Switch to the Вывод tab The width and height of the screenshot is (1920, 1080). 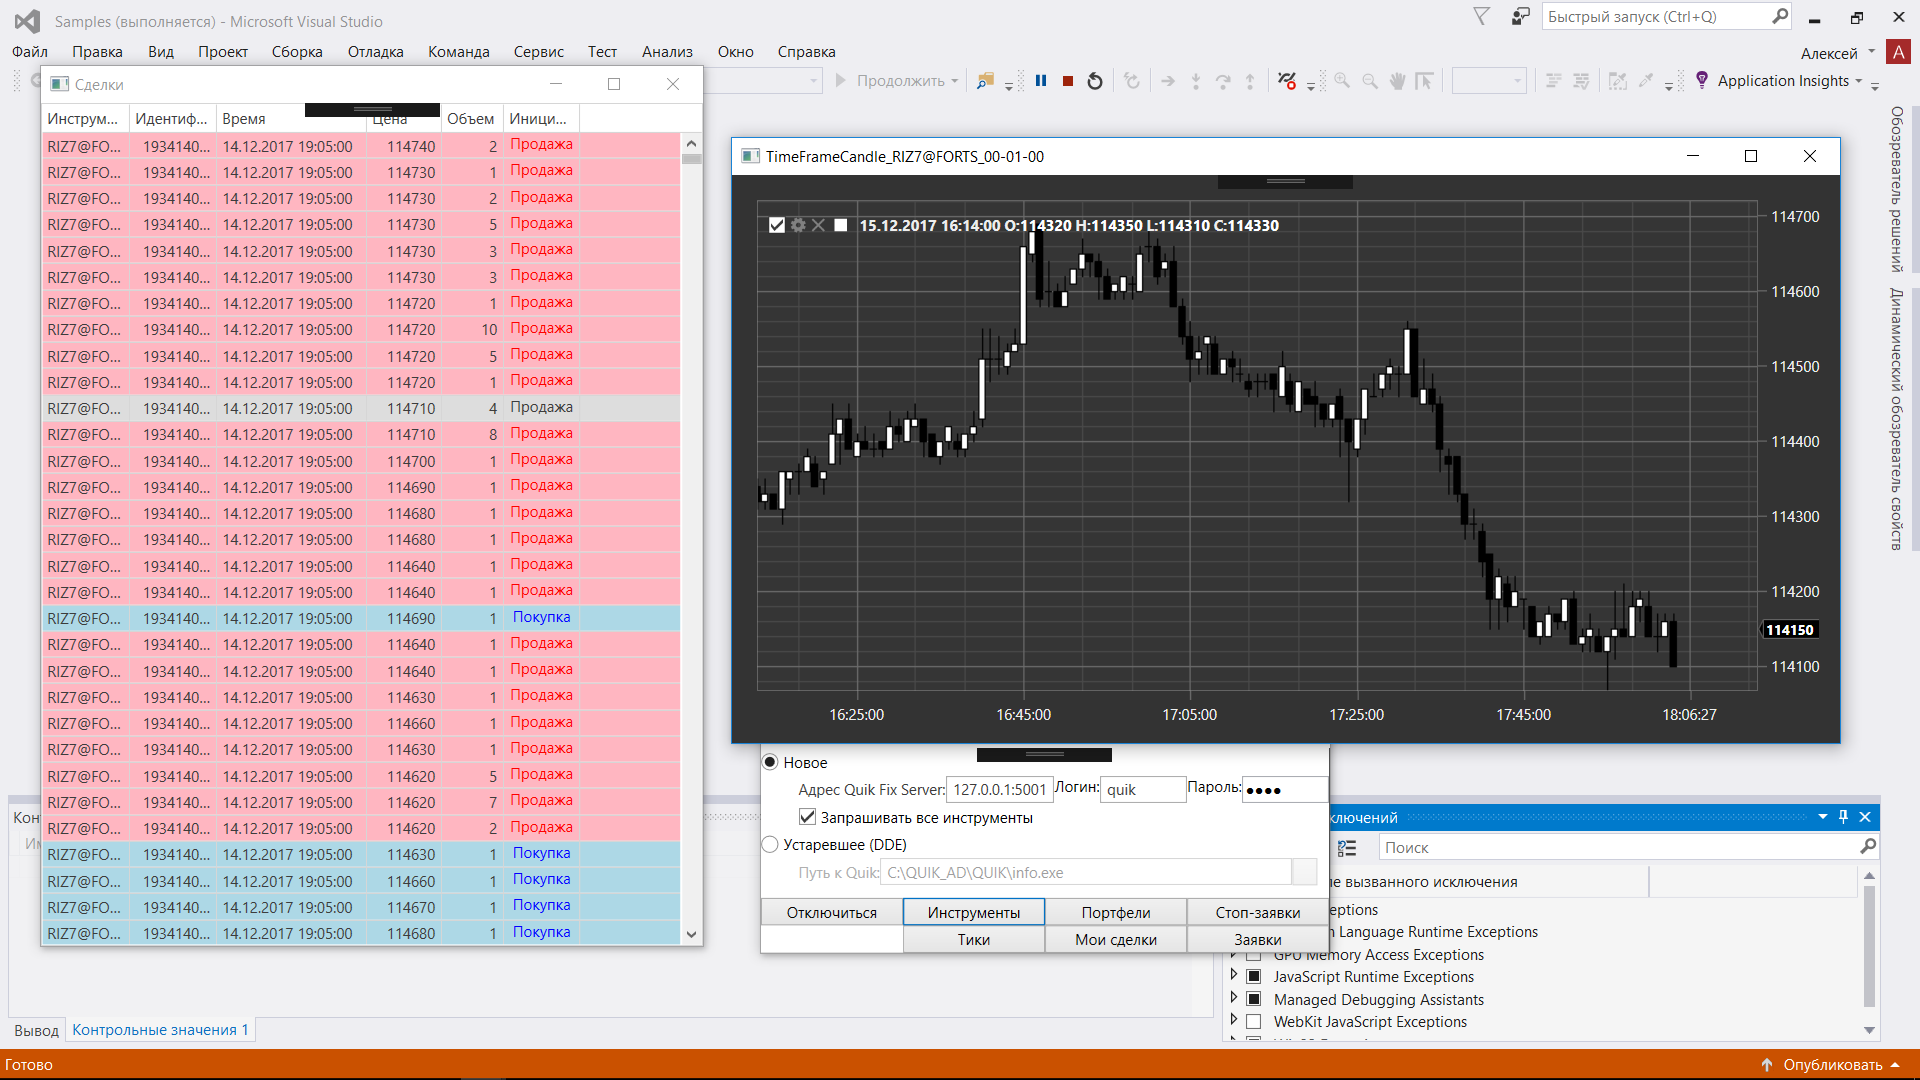[x=36, y=1029]
